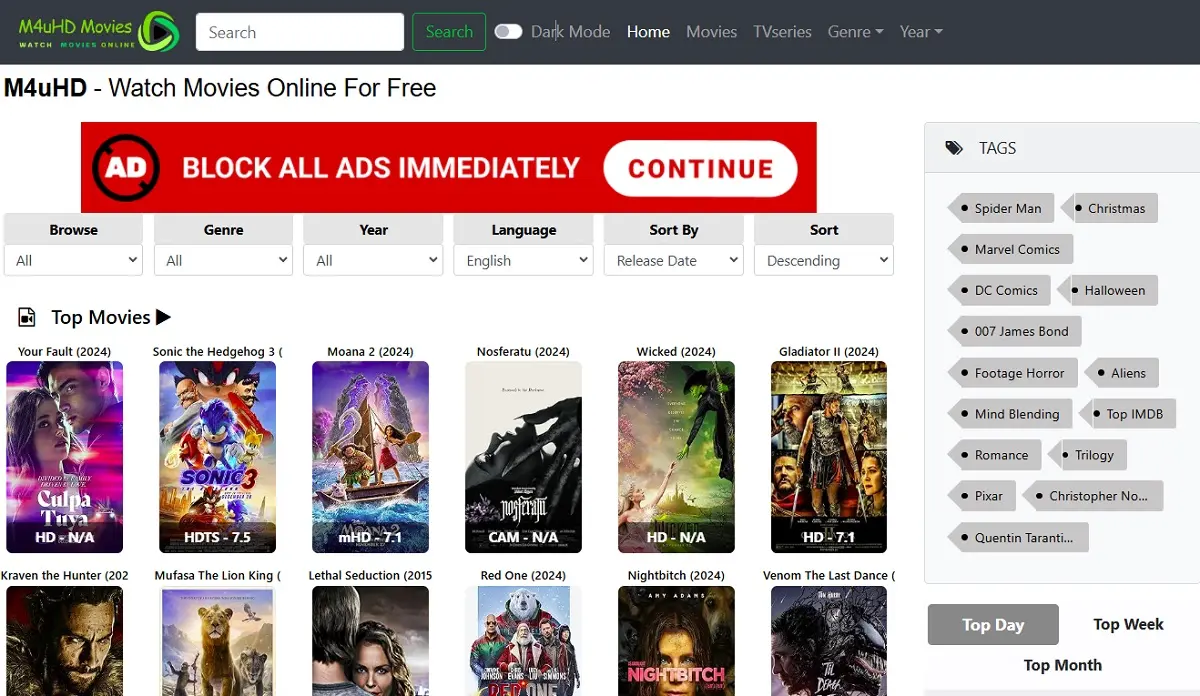Open the Gladiator II (2024) poster
The height and width of the screenshot is (696, 1200).
point(828,457)
